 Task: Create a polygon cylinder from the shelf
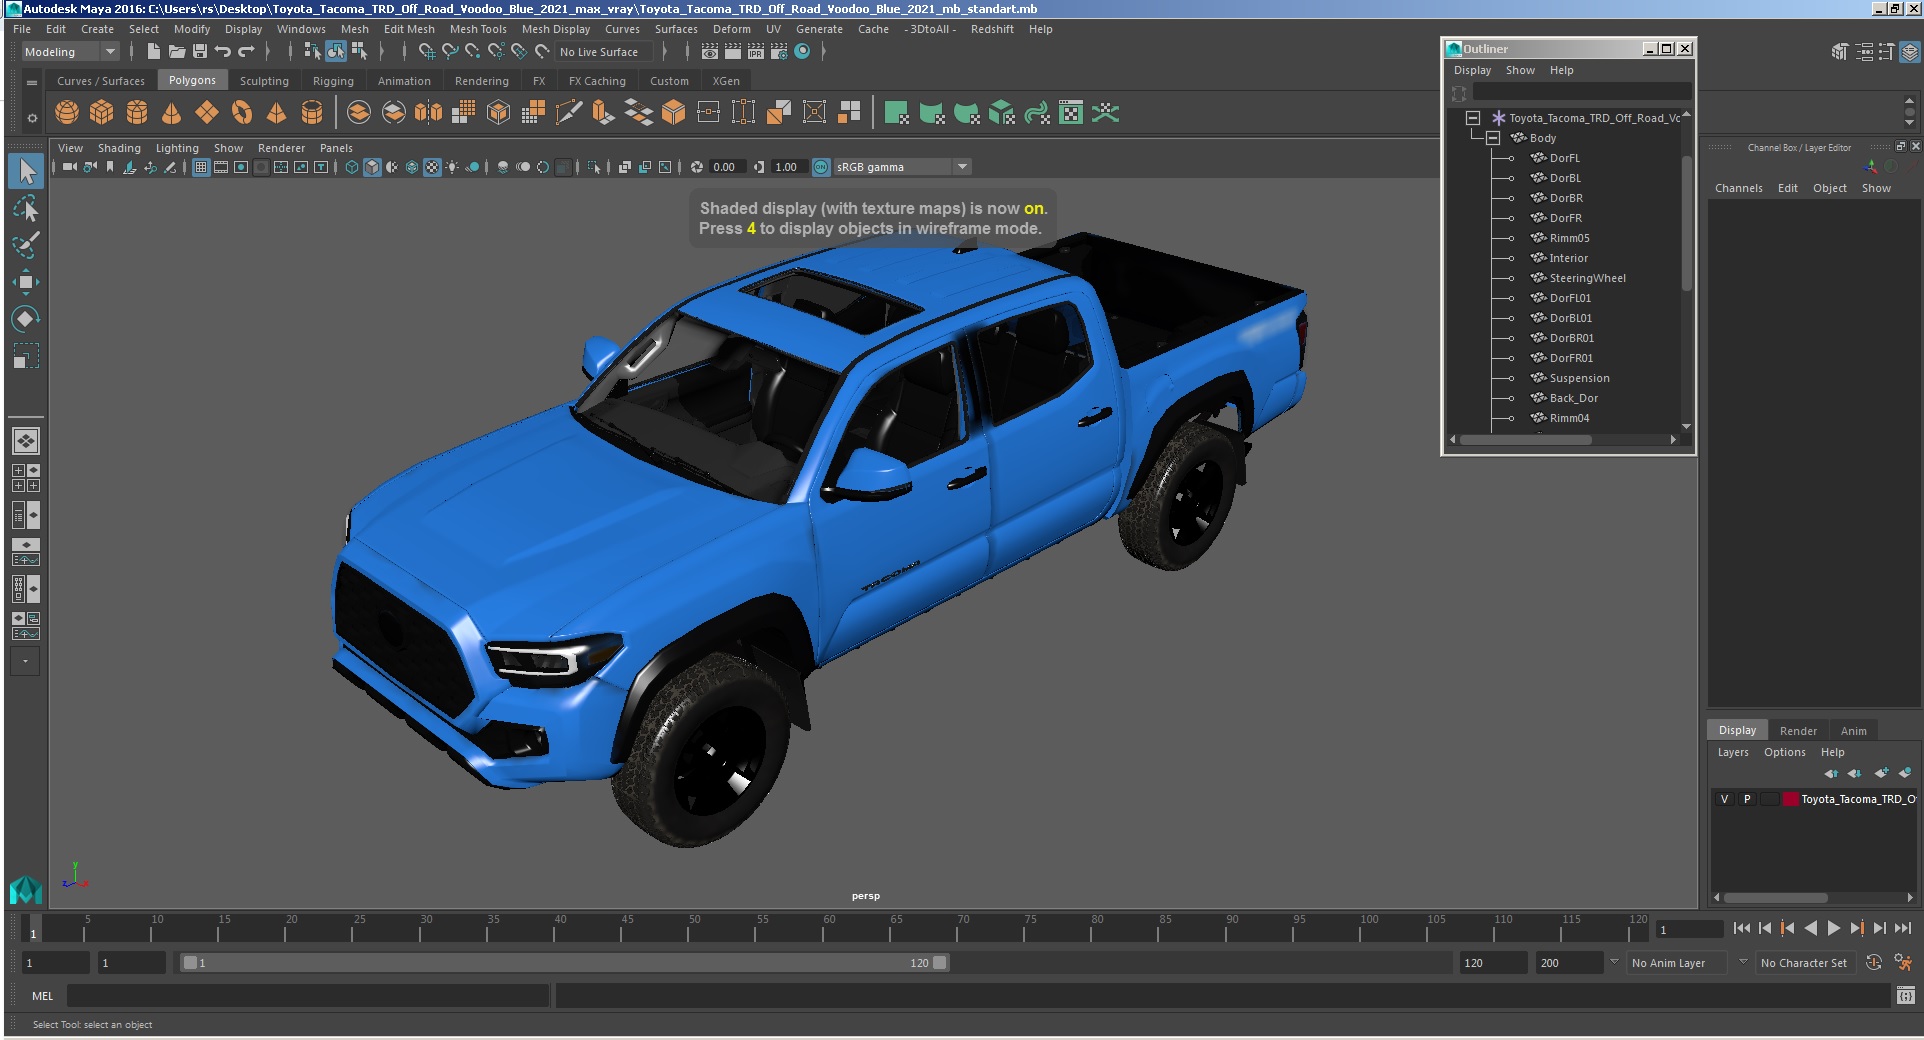click(x=137, y=113)
